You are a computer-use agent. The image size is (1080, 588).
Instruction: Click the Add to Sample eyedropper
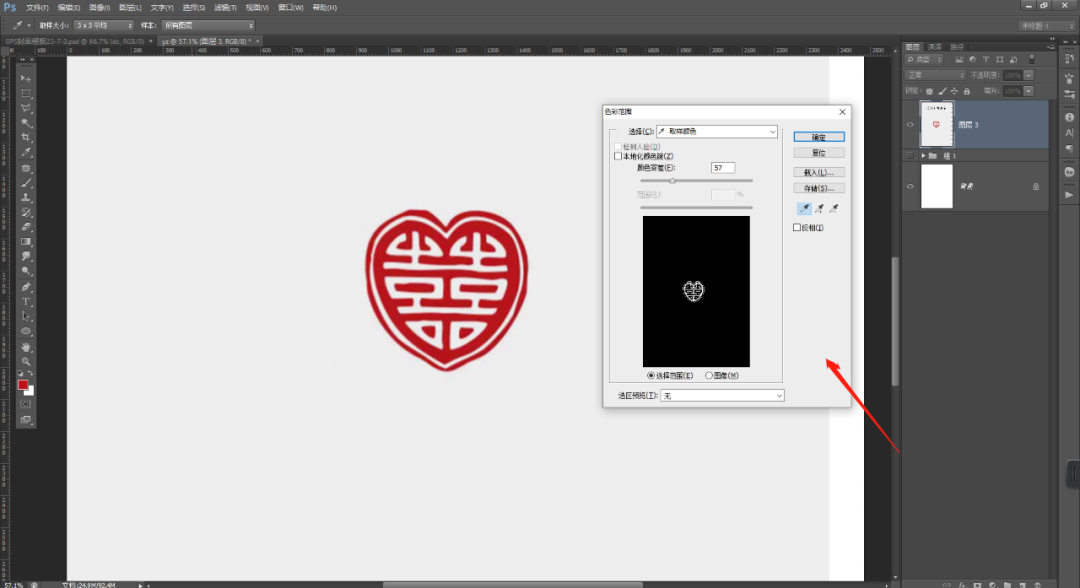(819, 208)
